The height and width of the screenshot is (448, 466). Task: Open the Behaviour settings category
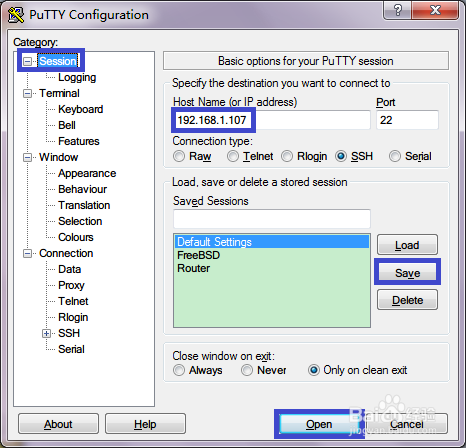[x=82, y=189]
